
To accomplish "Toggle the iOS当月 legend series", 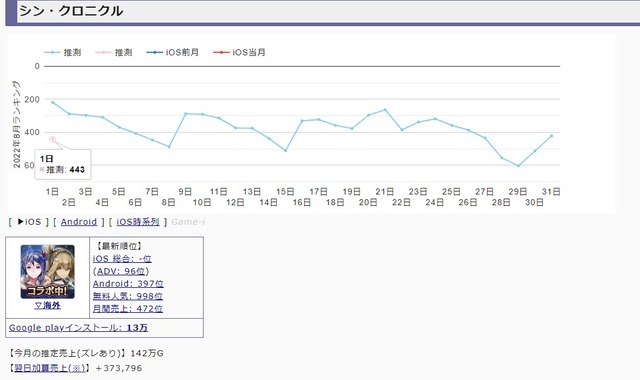I will [240, 53].
